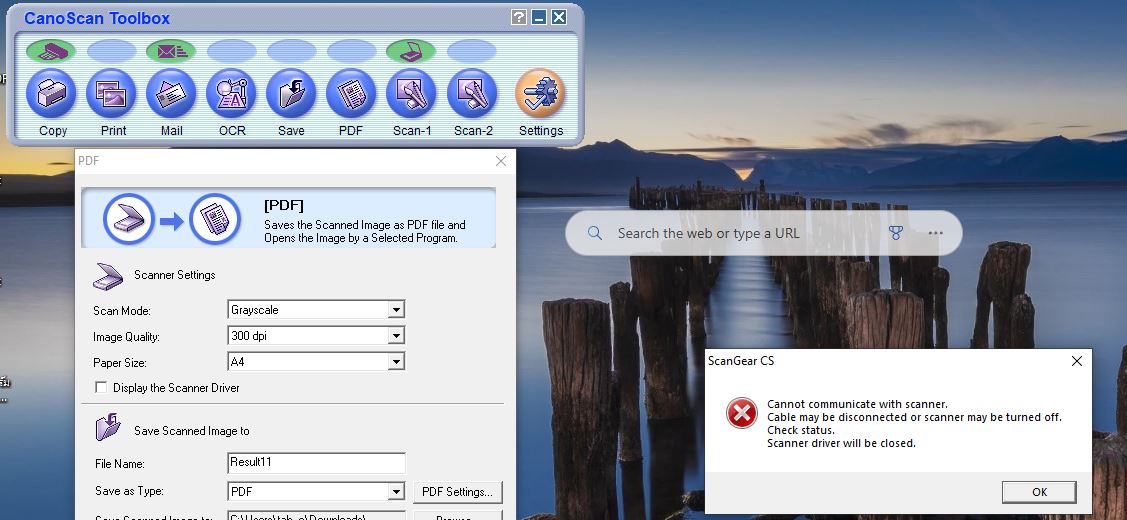This screenshot has width=1127, height=520.
Task: Close the ScanGear CS error dialog
Action: [x=1077, y=361]
